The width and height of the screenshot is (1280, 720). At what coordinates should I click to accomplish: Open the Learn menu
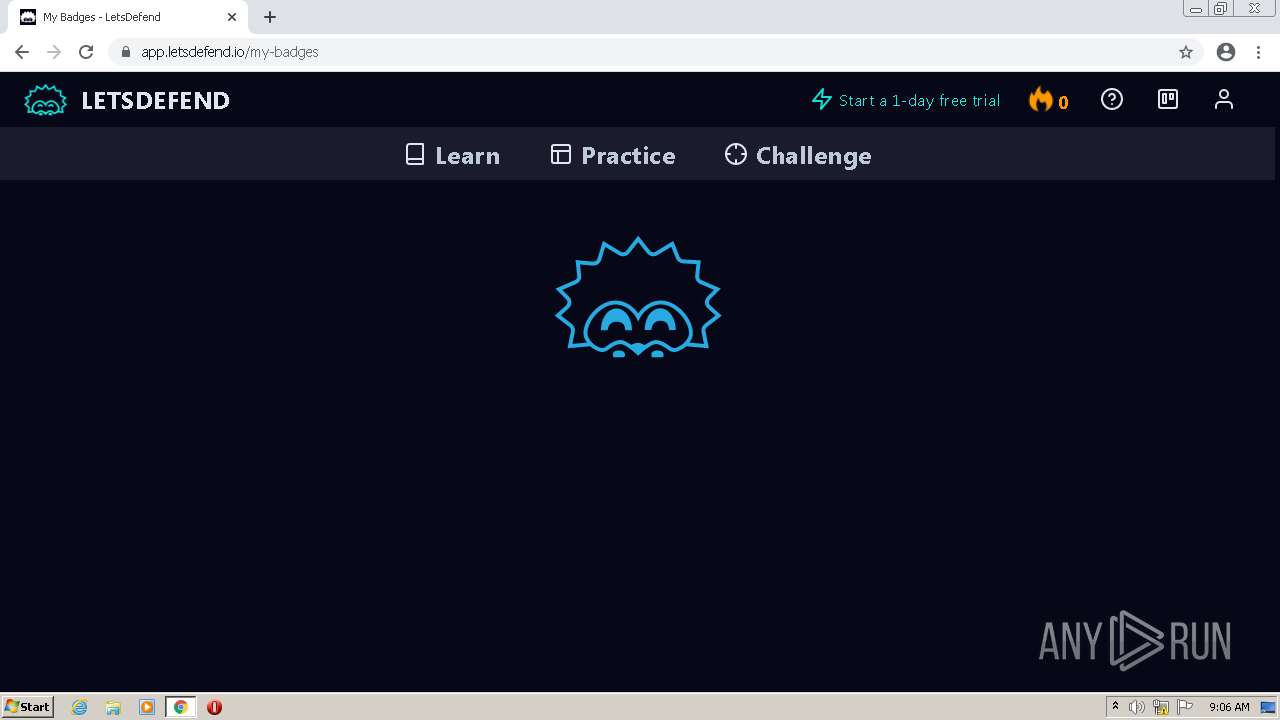coord(452,155)
